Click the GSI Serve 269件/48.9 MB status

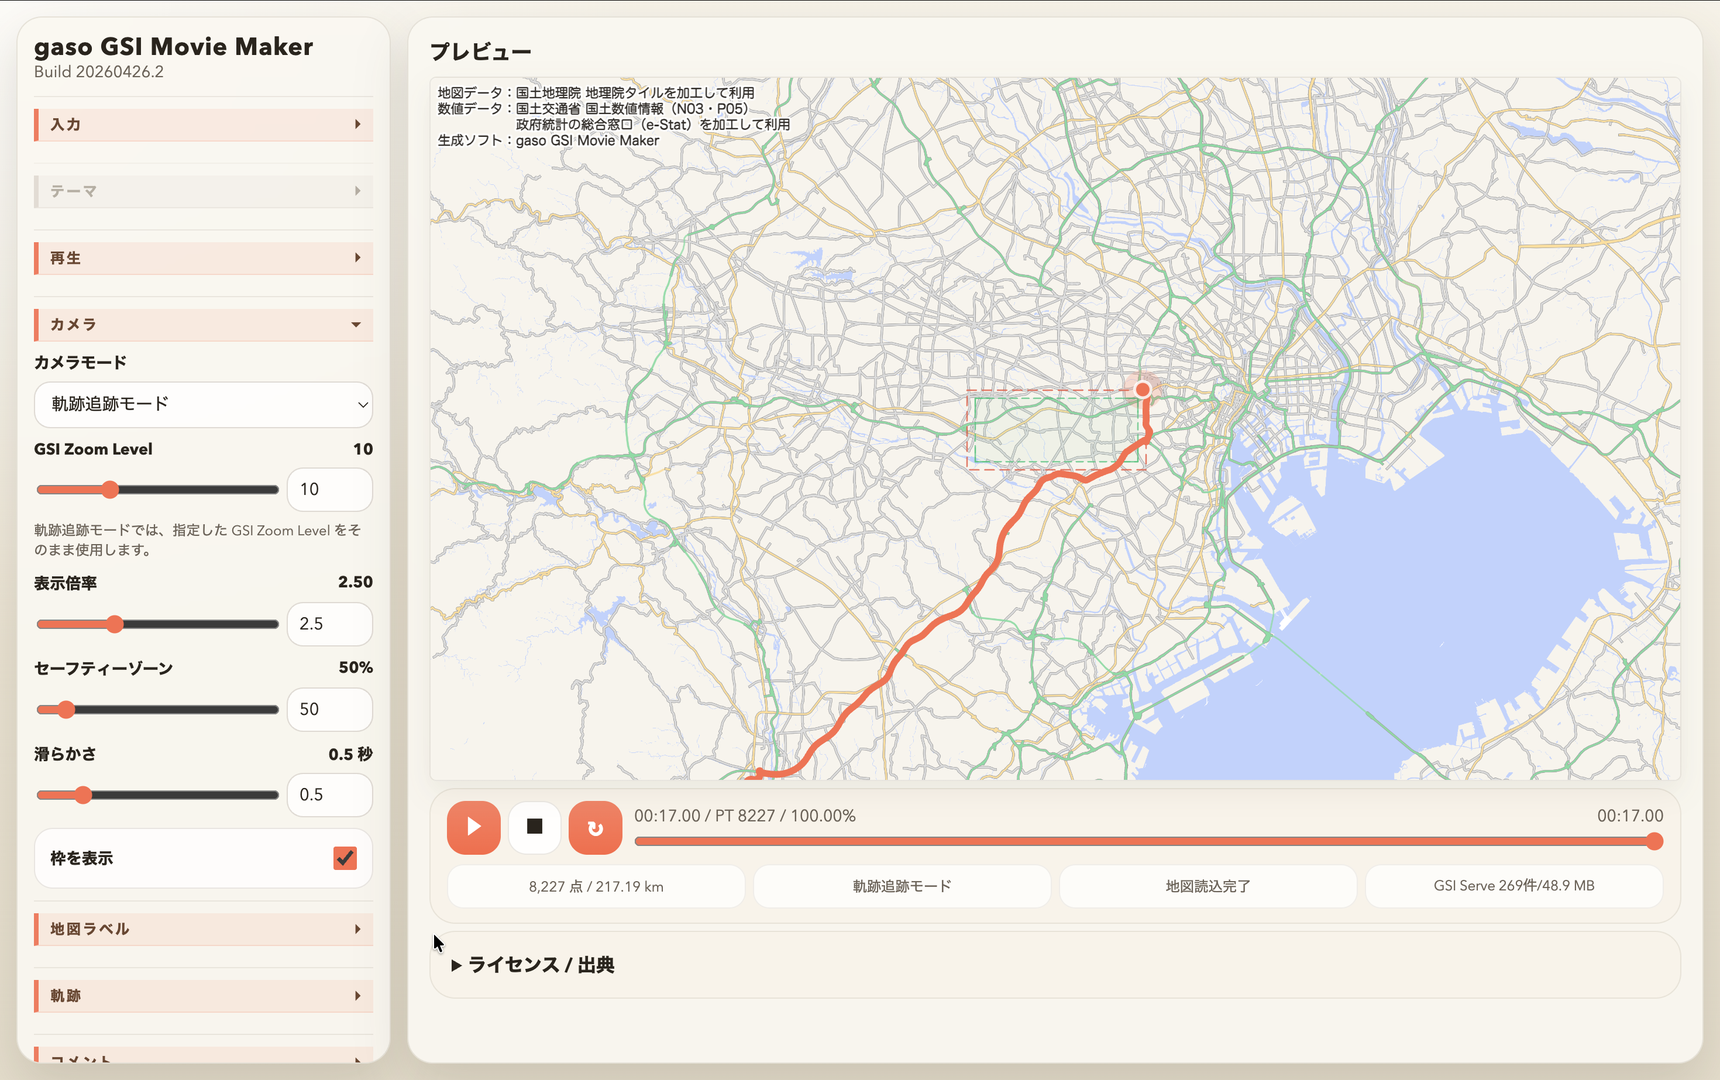click(x=1514, y=887)
